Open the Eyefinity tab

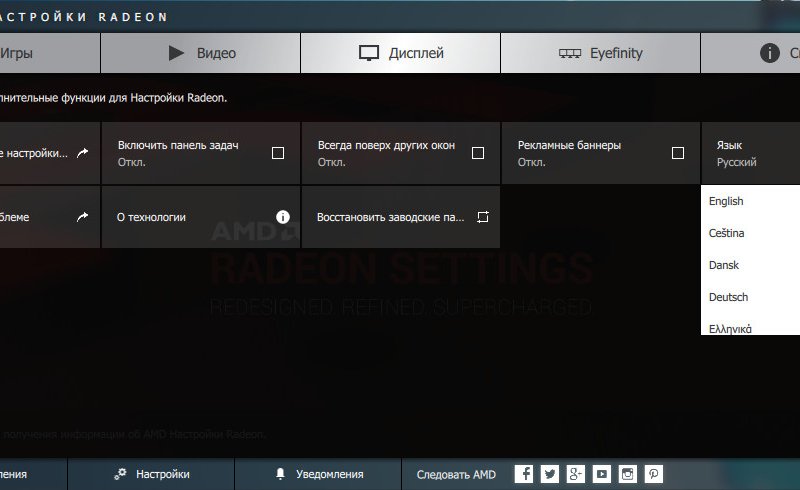[x=601, y=53]
